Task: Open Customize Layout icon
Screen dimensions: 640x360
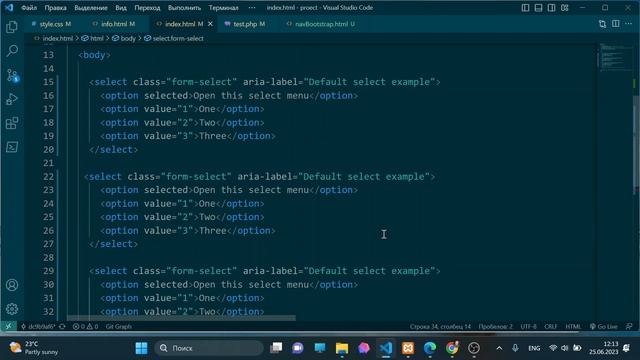Action: 564,8
